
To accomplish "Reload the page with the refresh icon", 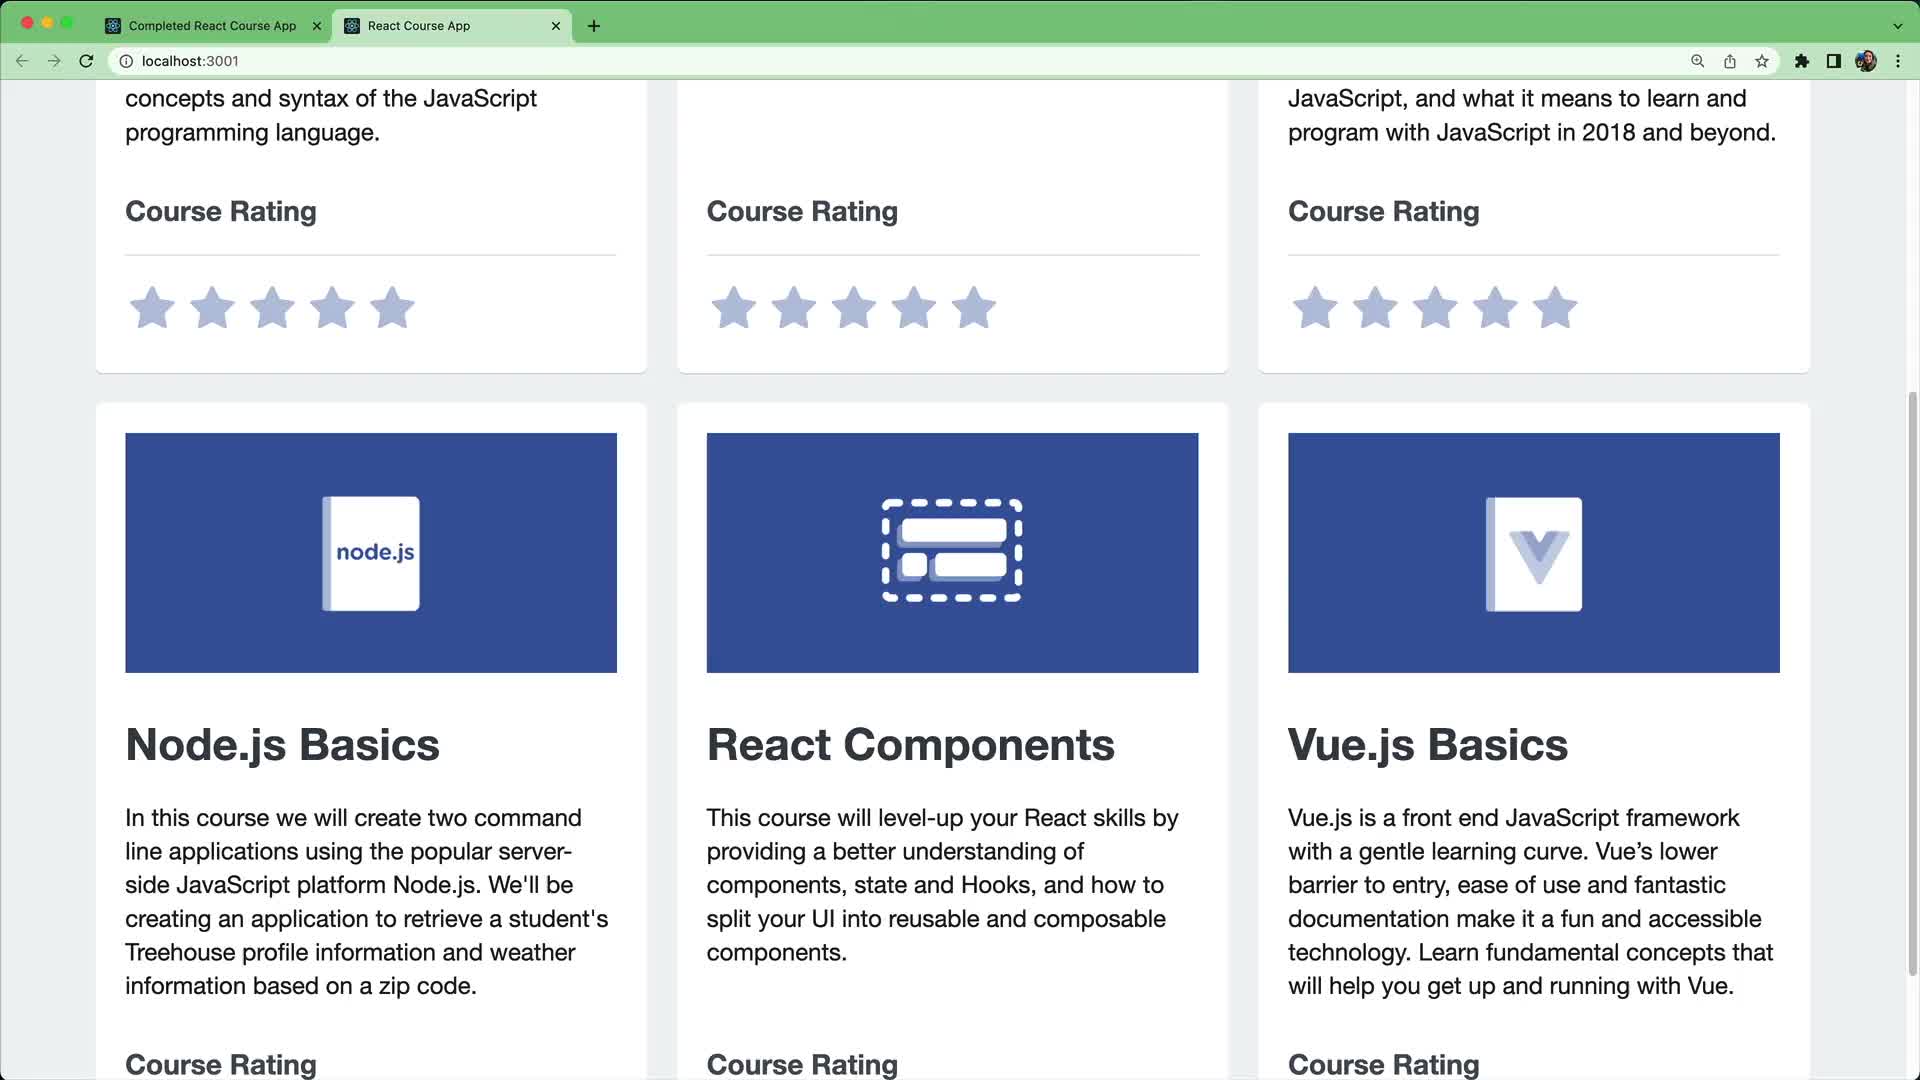I will pyautogui.click(x=87, y=61).
